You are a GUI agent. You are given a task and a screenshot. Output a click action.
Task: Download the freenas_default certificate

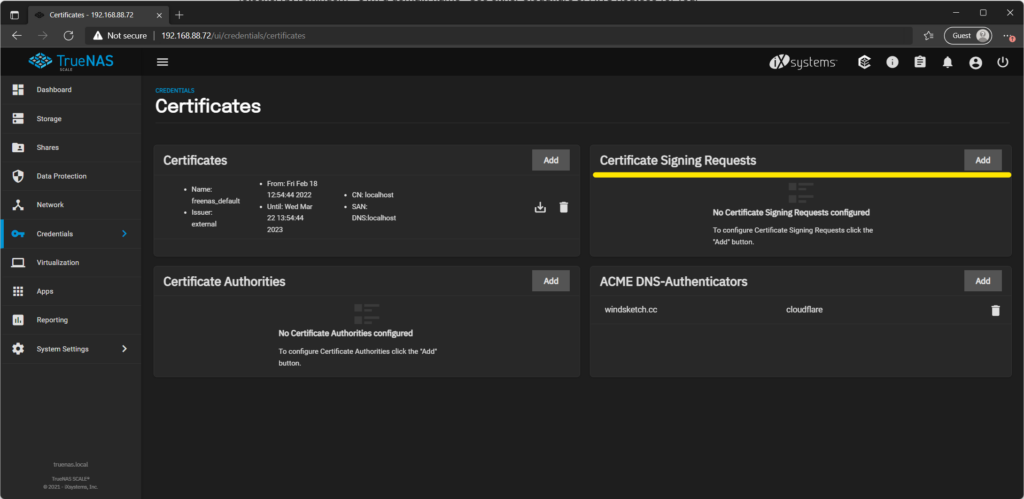click(540, 208)
